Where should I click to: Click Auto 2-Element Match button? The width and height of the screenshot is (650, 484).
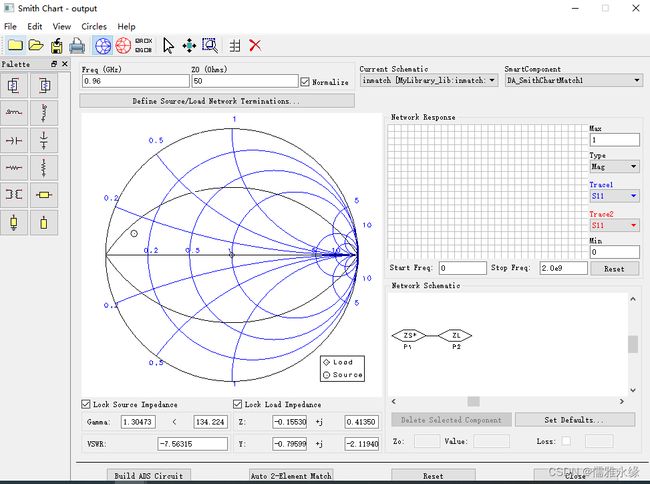[x=291, y=476]
